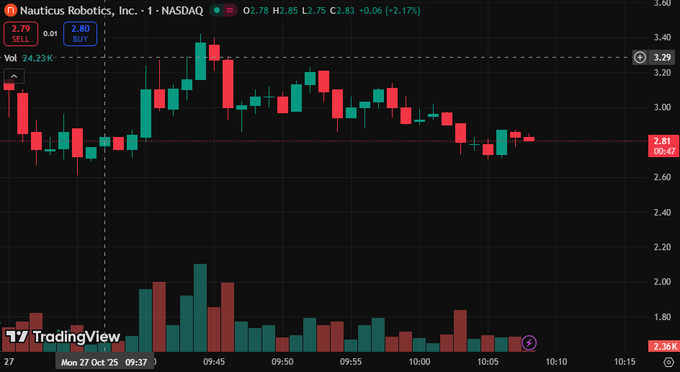Viewport: 680px width, 372px height.
Task: Click the plus icon beside 3.29 price
Action: click(640, 57)
